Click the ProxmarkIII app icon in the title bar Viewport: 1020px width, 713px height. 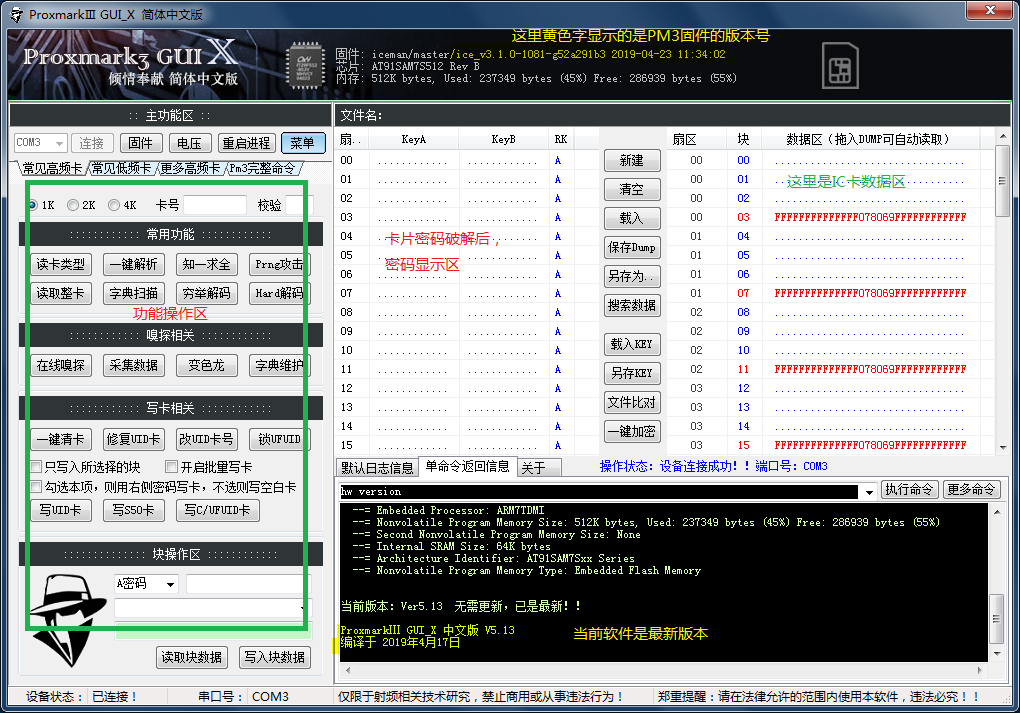tap(16, 14)
